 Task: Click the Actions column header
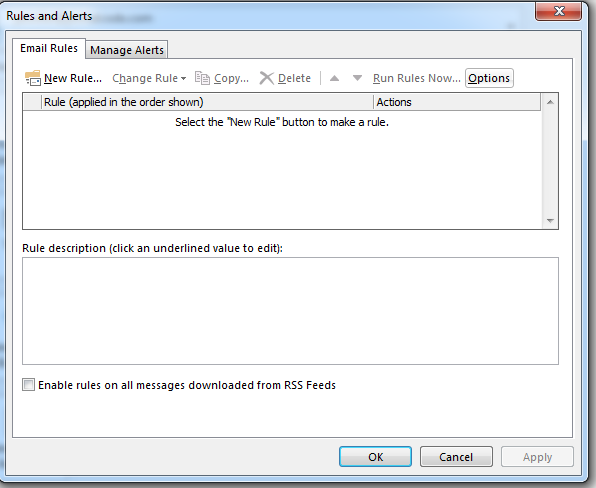pyautogui.click(x=457, y=102)
